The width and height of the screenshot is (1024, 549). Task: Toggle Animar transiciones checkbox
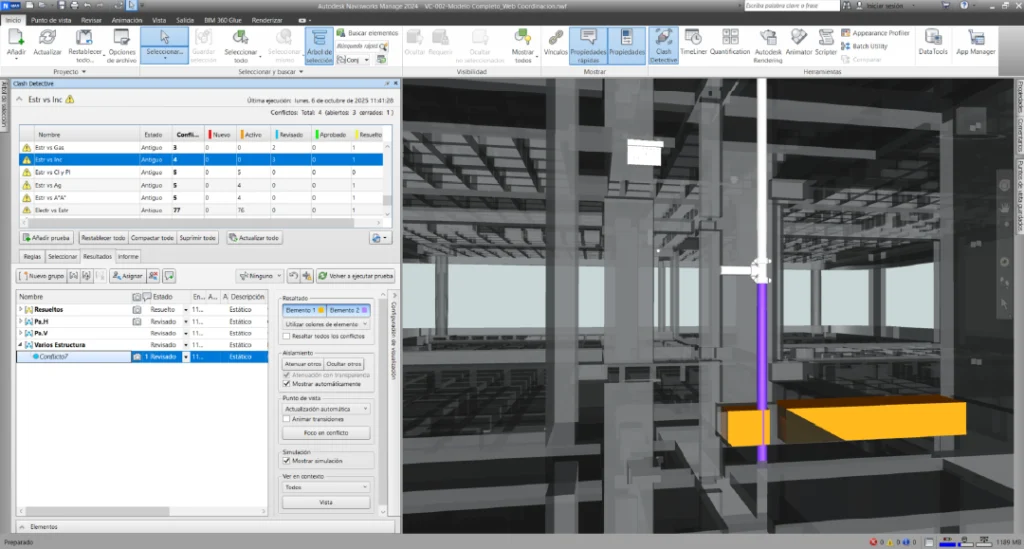point(286,419)
